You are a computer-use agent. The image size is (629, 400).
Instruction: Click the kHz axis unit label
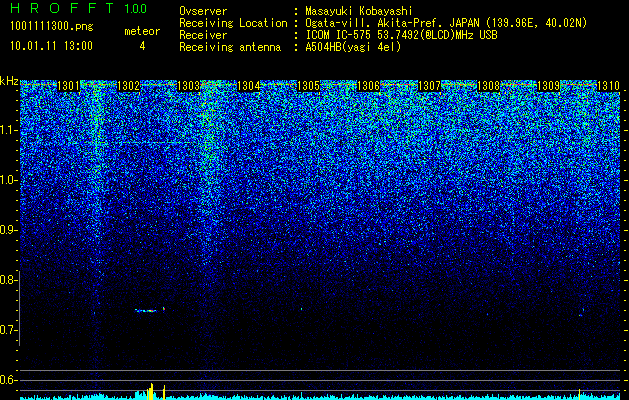point(9,81)
